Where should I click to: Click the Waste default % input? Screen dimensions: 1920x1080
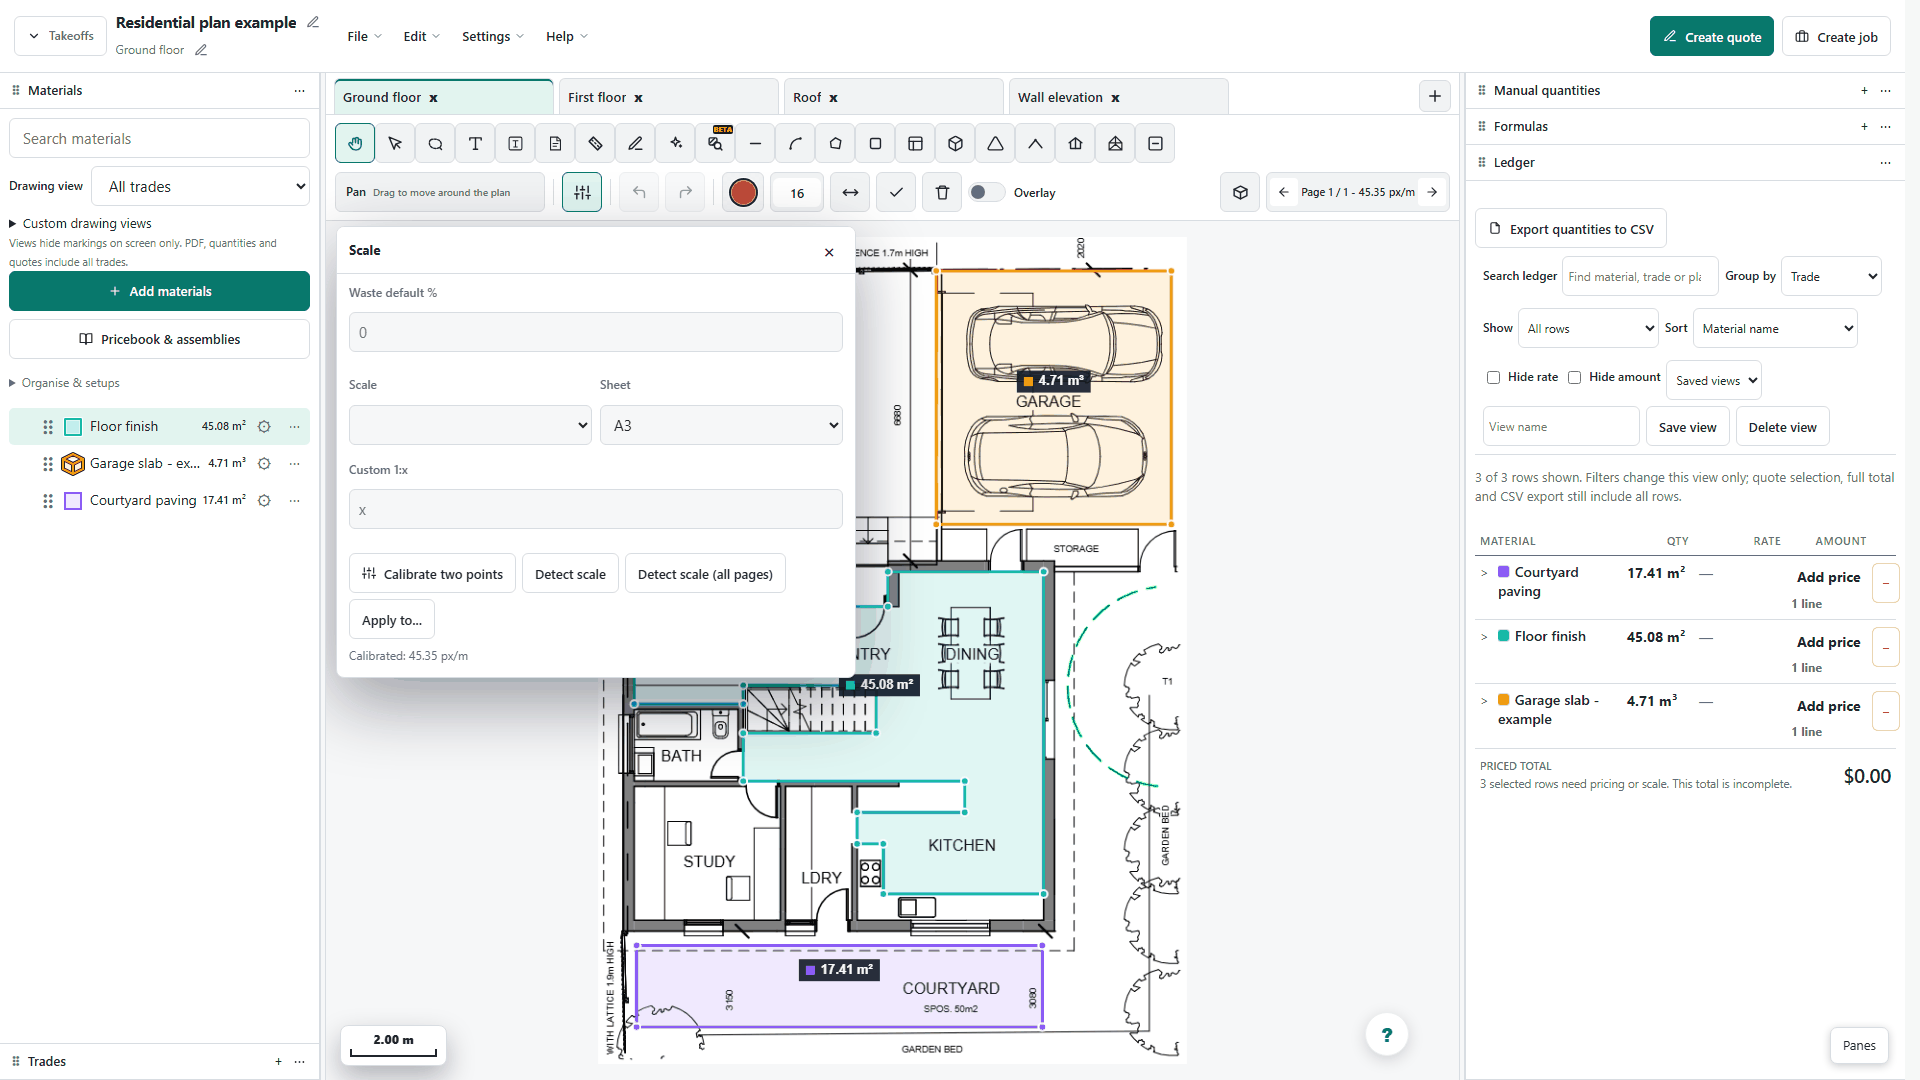(x=595, y=332)
